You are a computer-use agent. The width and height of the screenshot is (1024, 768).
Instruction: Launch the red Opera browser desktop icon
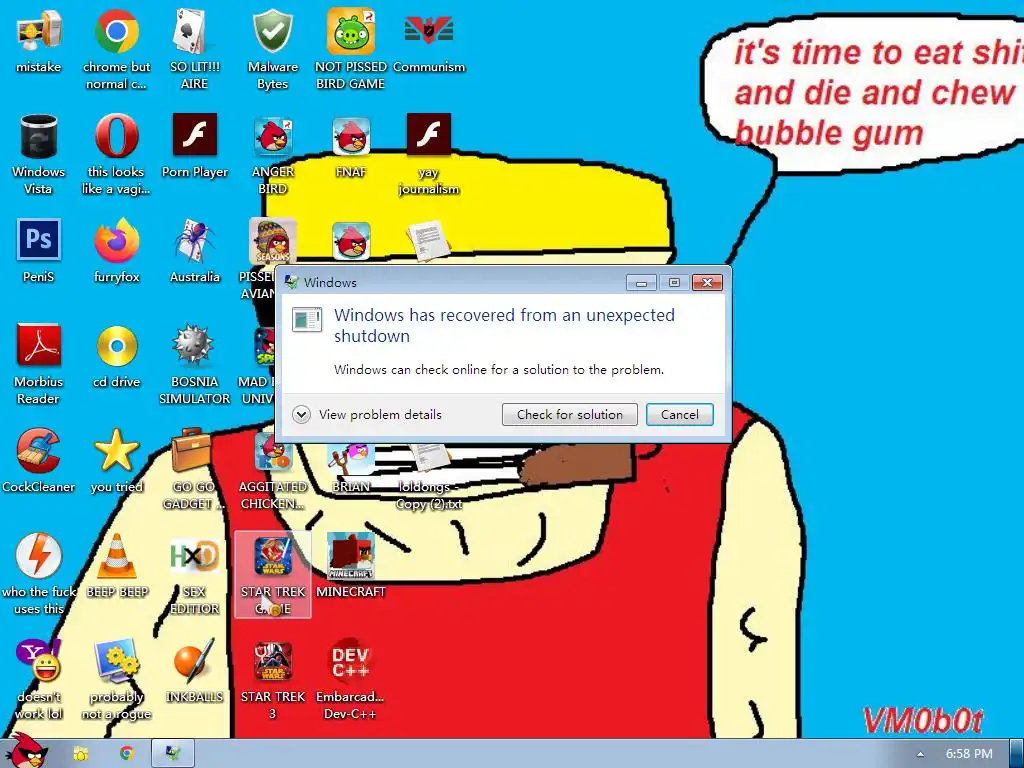point(116,154)
